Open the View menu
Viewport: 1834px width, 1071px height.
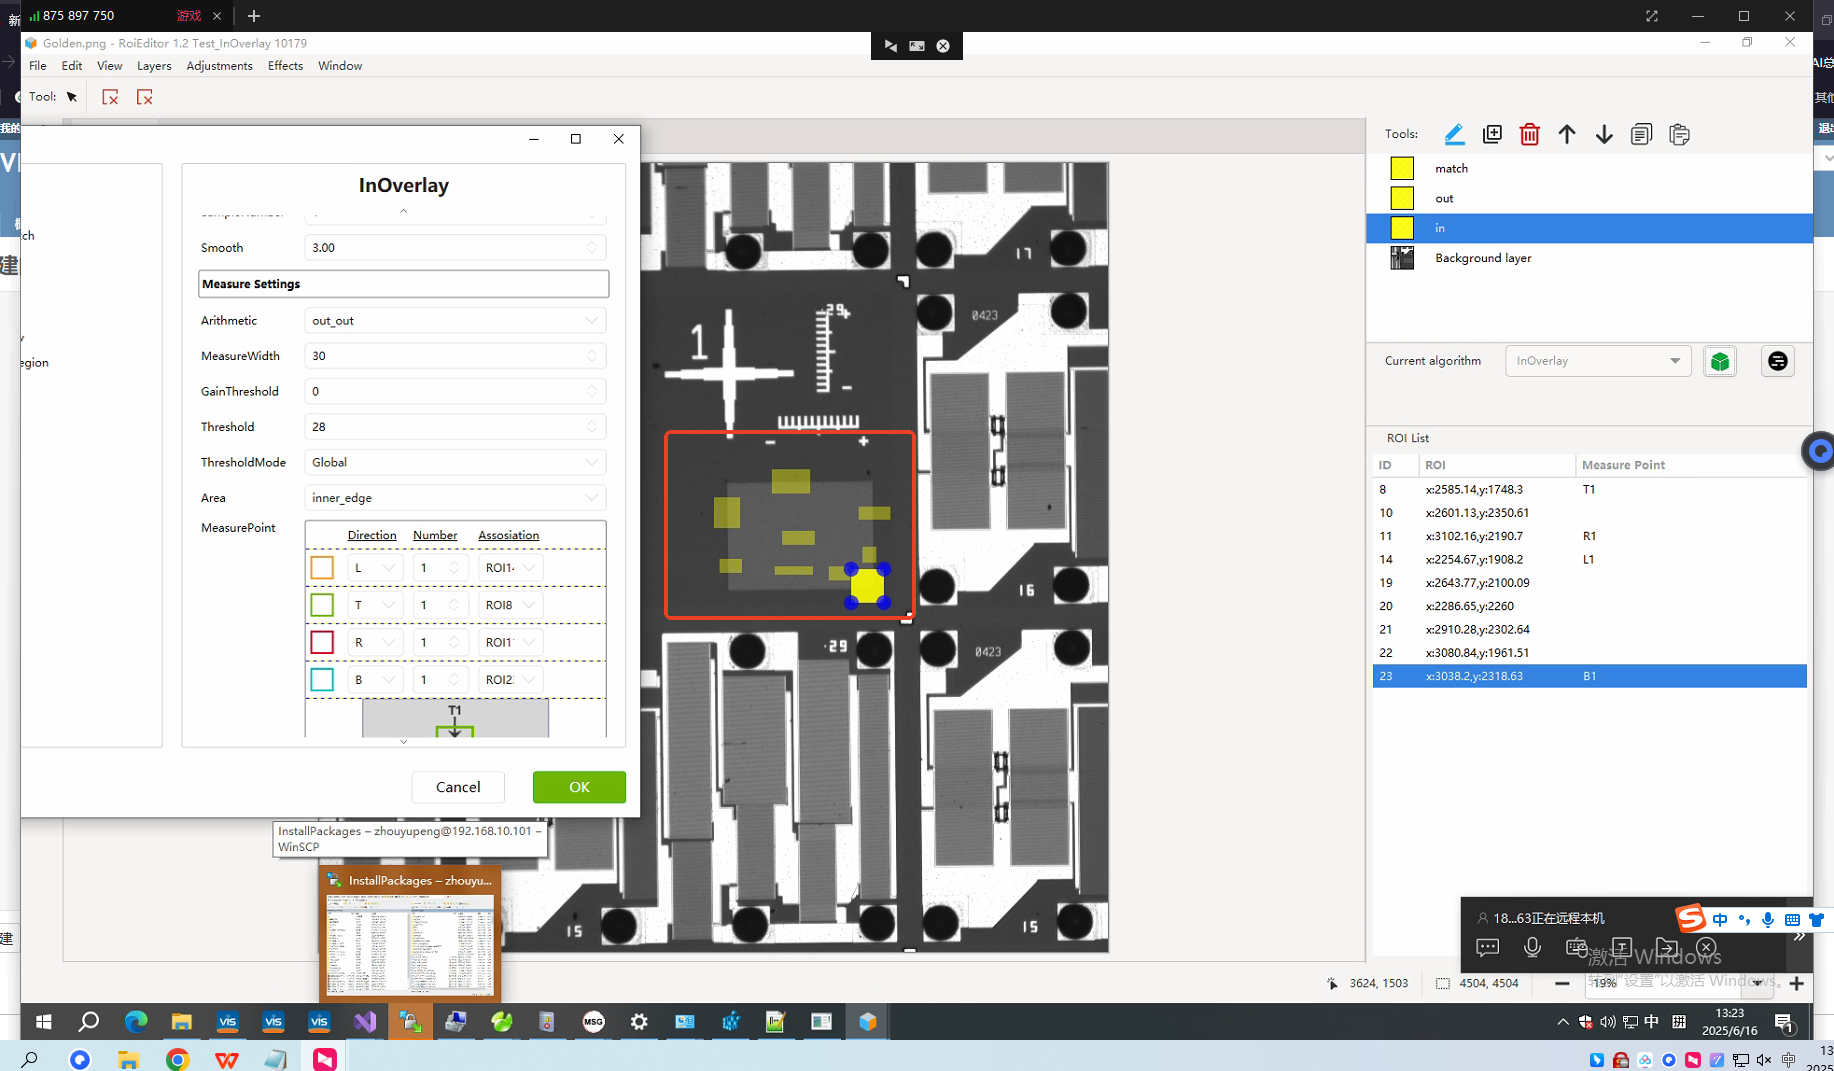[109, 66]
